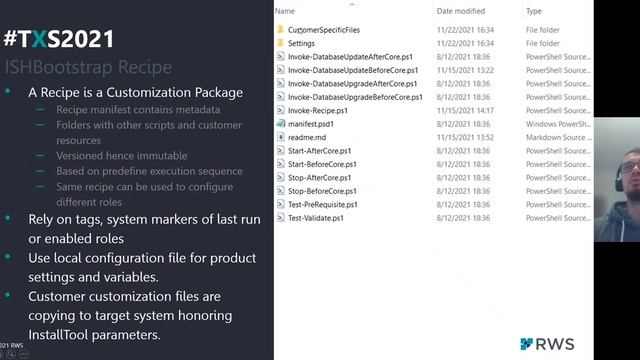Click the Invoke-Recipe.ps1 script icon

280,110
